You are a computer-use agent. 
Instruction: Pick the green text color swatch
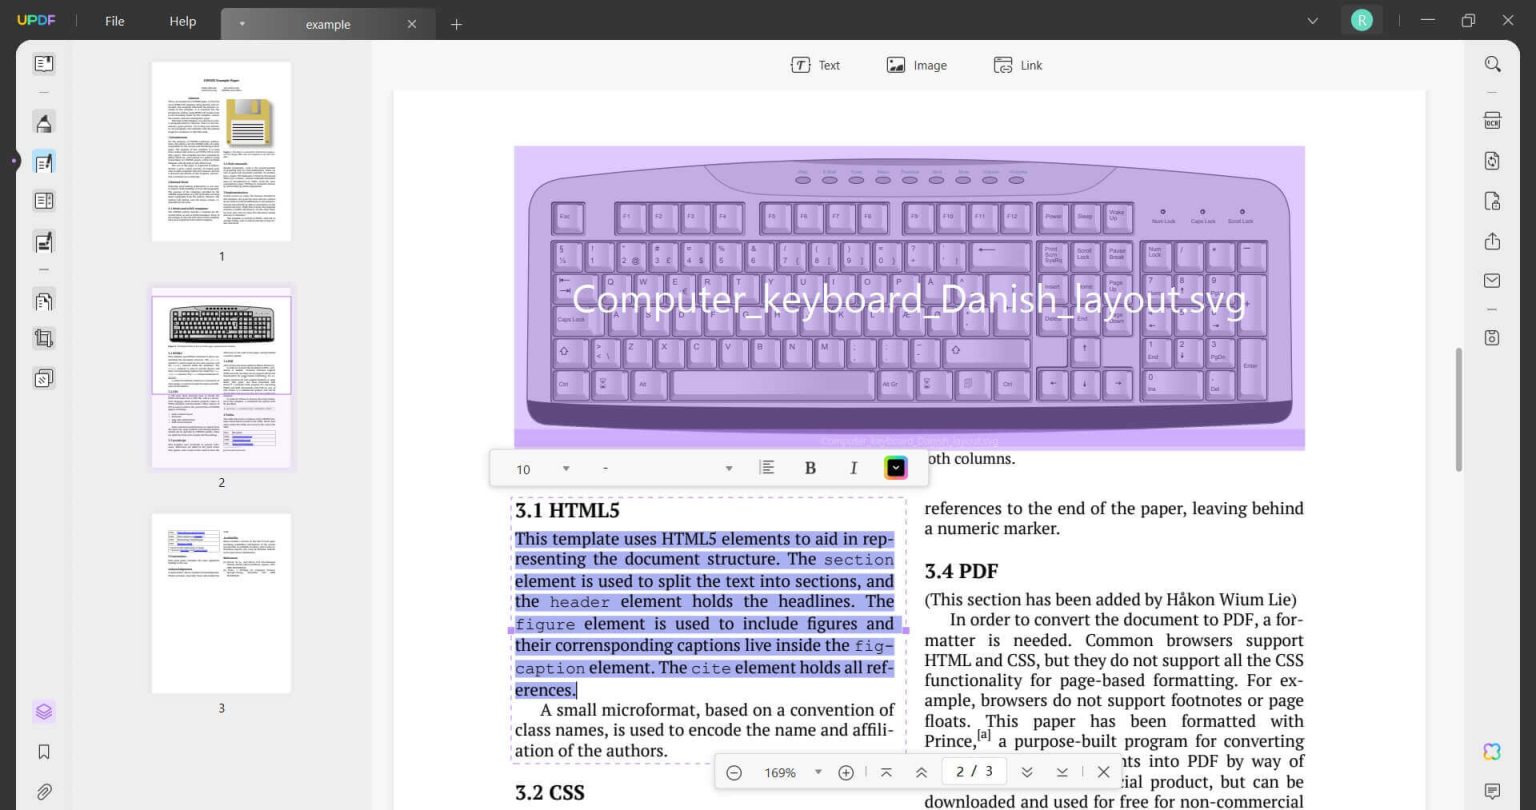point(888,459)
